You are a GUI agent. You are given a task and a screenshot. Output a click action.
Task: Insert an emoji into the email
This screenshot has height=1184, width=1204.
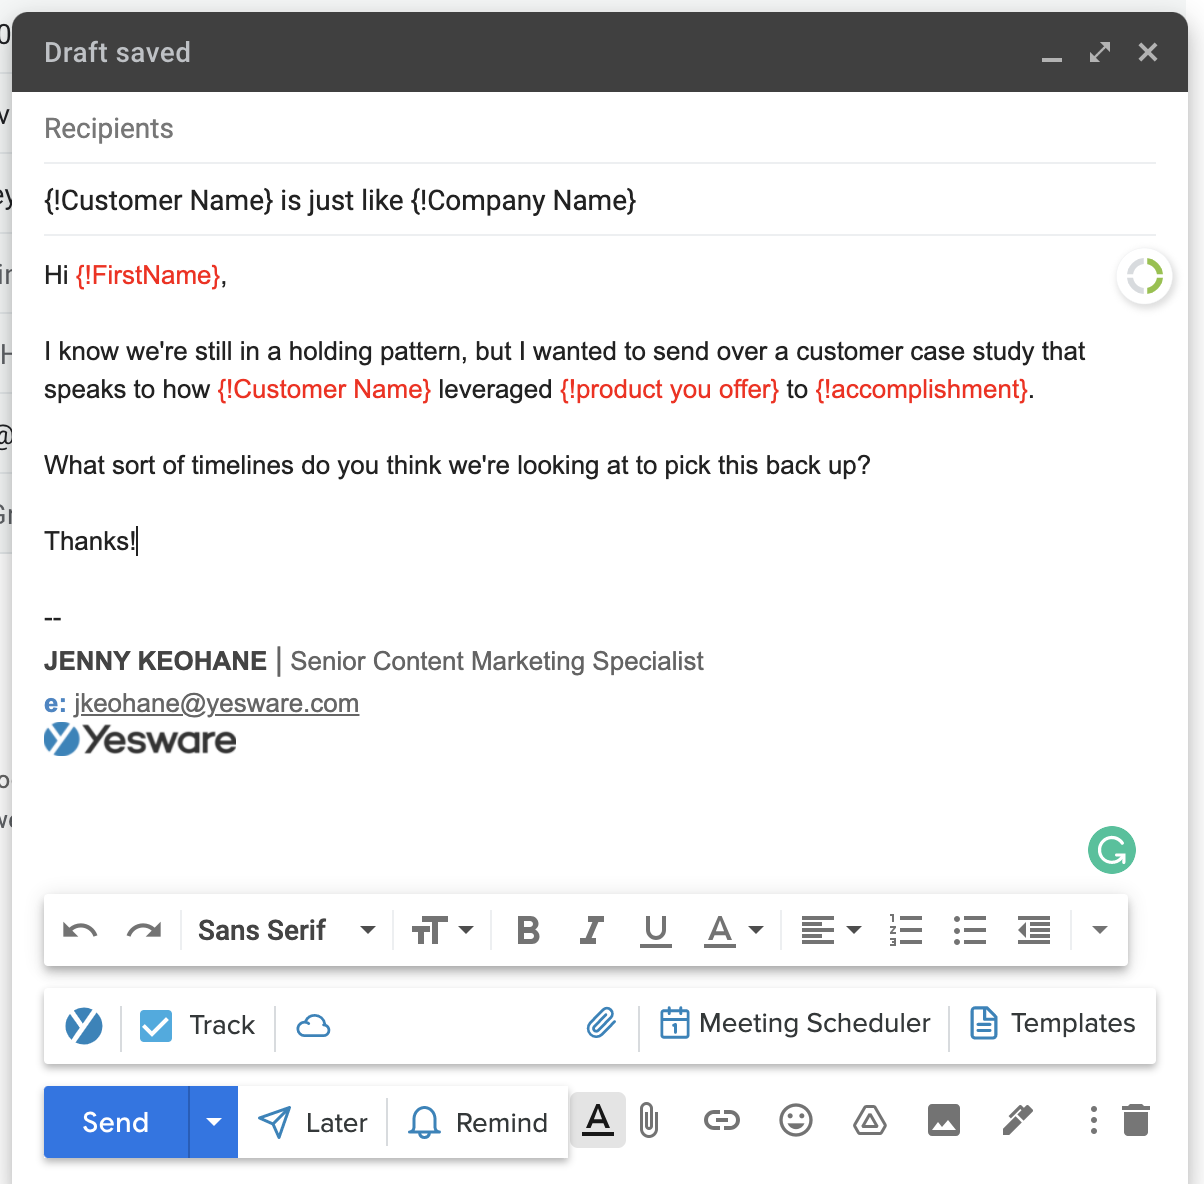[795, 1121]
